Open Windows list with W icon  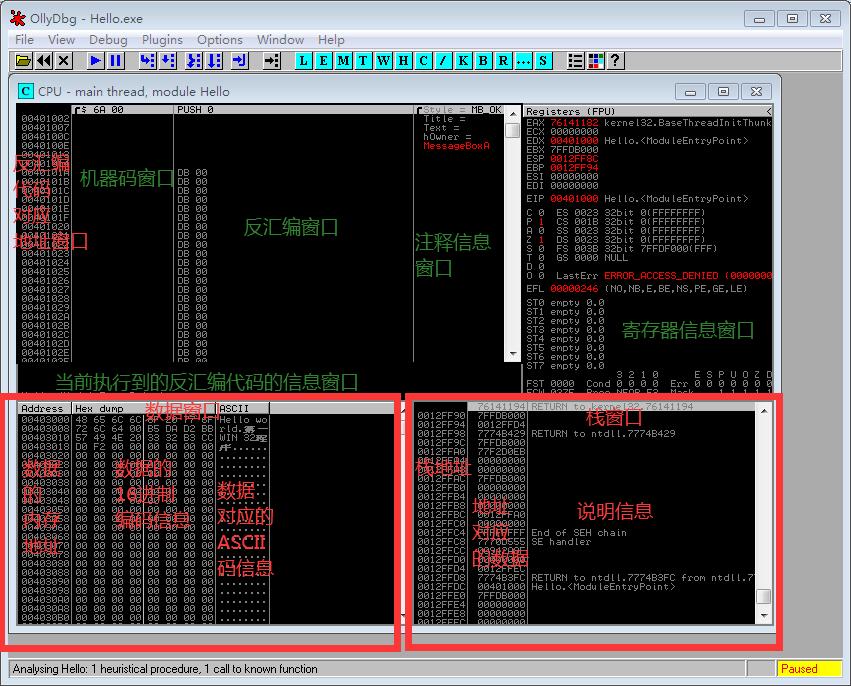coord(383,60)
